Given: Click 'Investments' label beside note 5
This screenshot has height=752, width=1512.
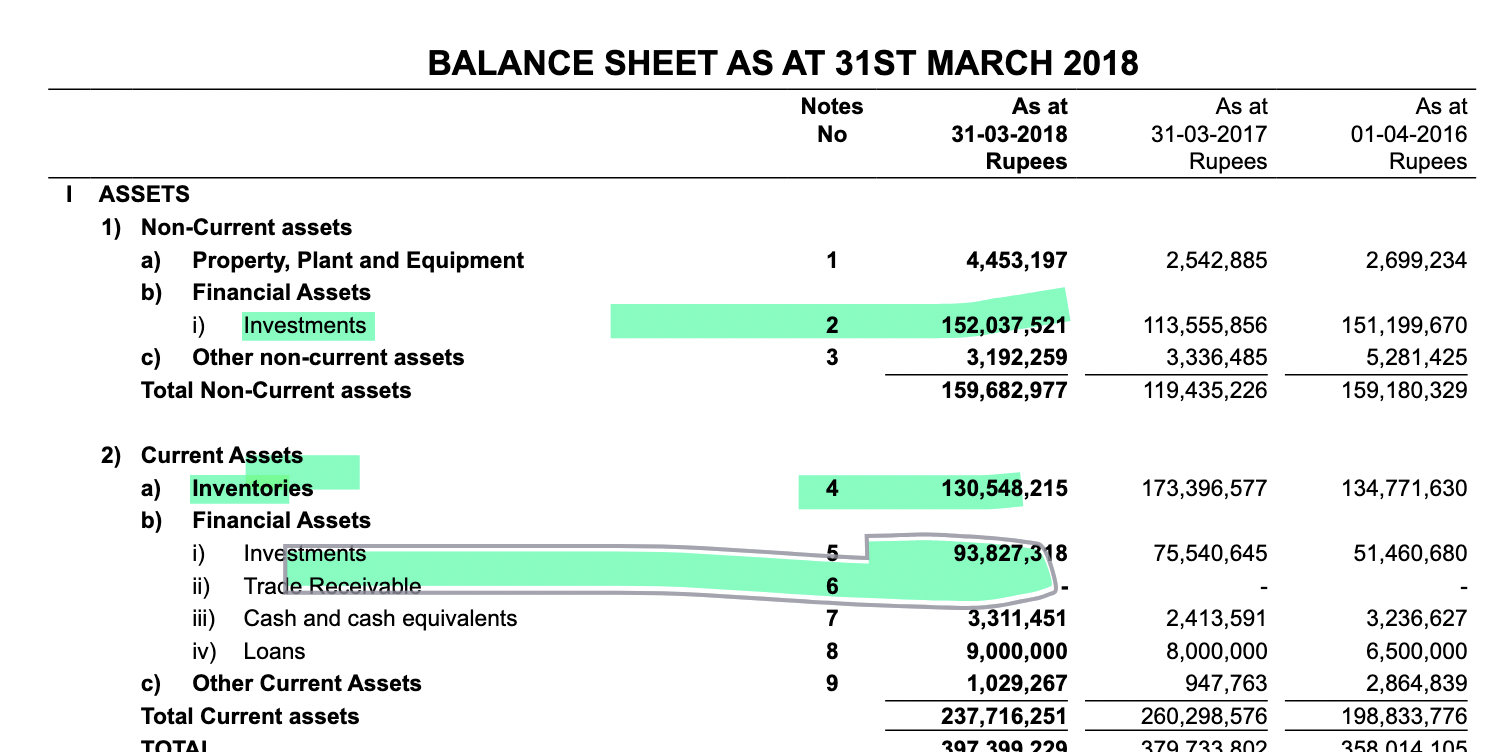Looking at the screenshot, I should click(x=305, y=554).
